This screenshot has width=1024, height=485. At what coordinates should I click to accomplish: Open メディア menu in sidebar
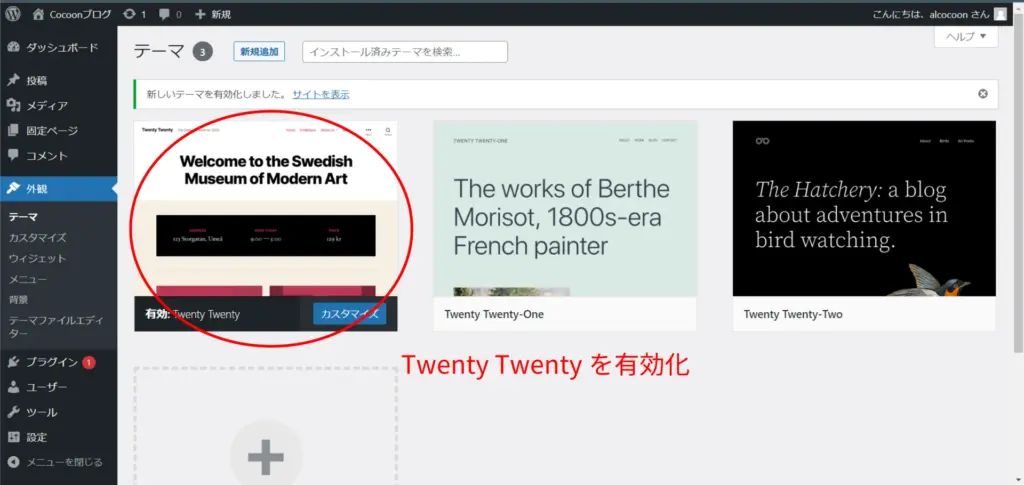click(x=59, y=106)
